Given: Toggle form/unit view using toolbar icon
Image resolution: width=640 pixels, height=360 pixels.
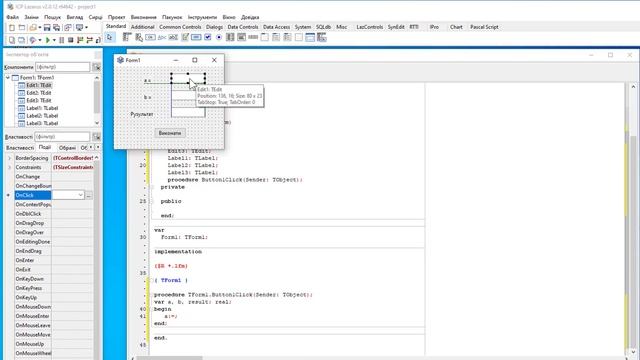Looking at the screenshot, I should 67,27.
